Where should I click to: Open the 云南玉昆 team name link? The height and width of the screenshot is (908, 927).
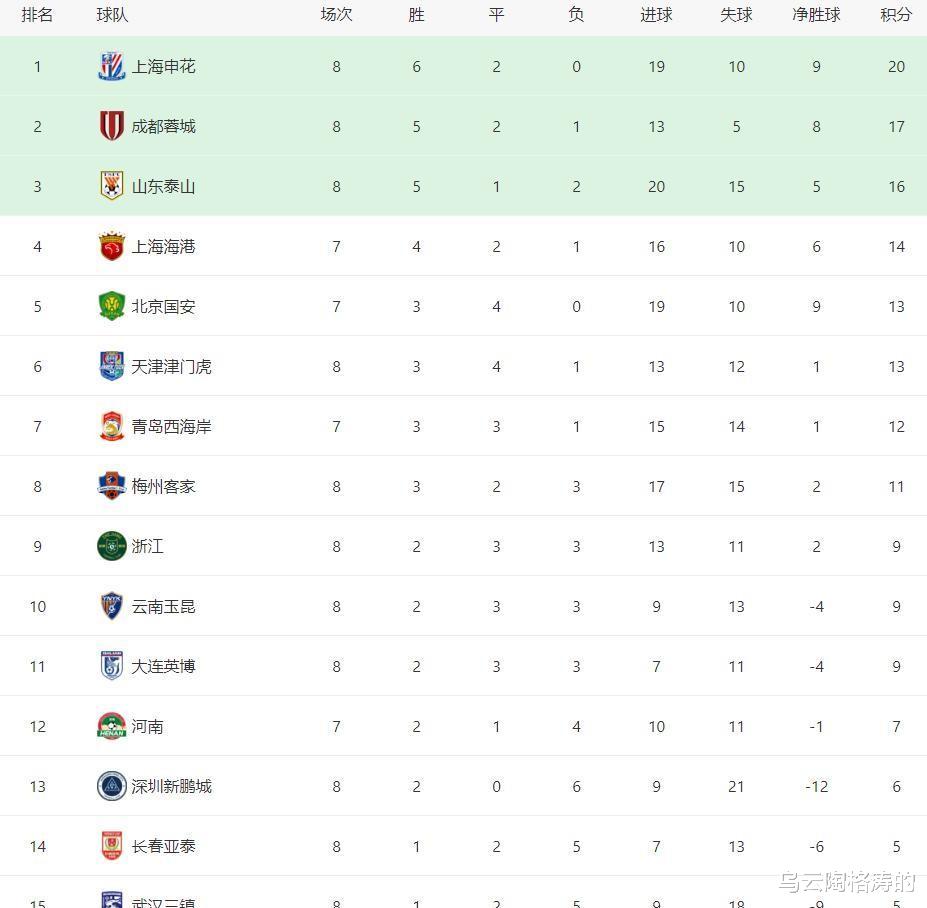tap(163, 607)
